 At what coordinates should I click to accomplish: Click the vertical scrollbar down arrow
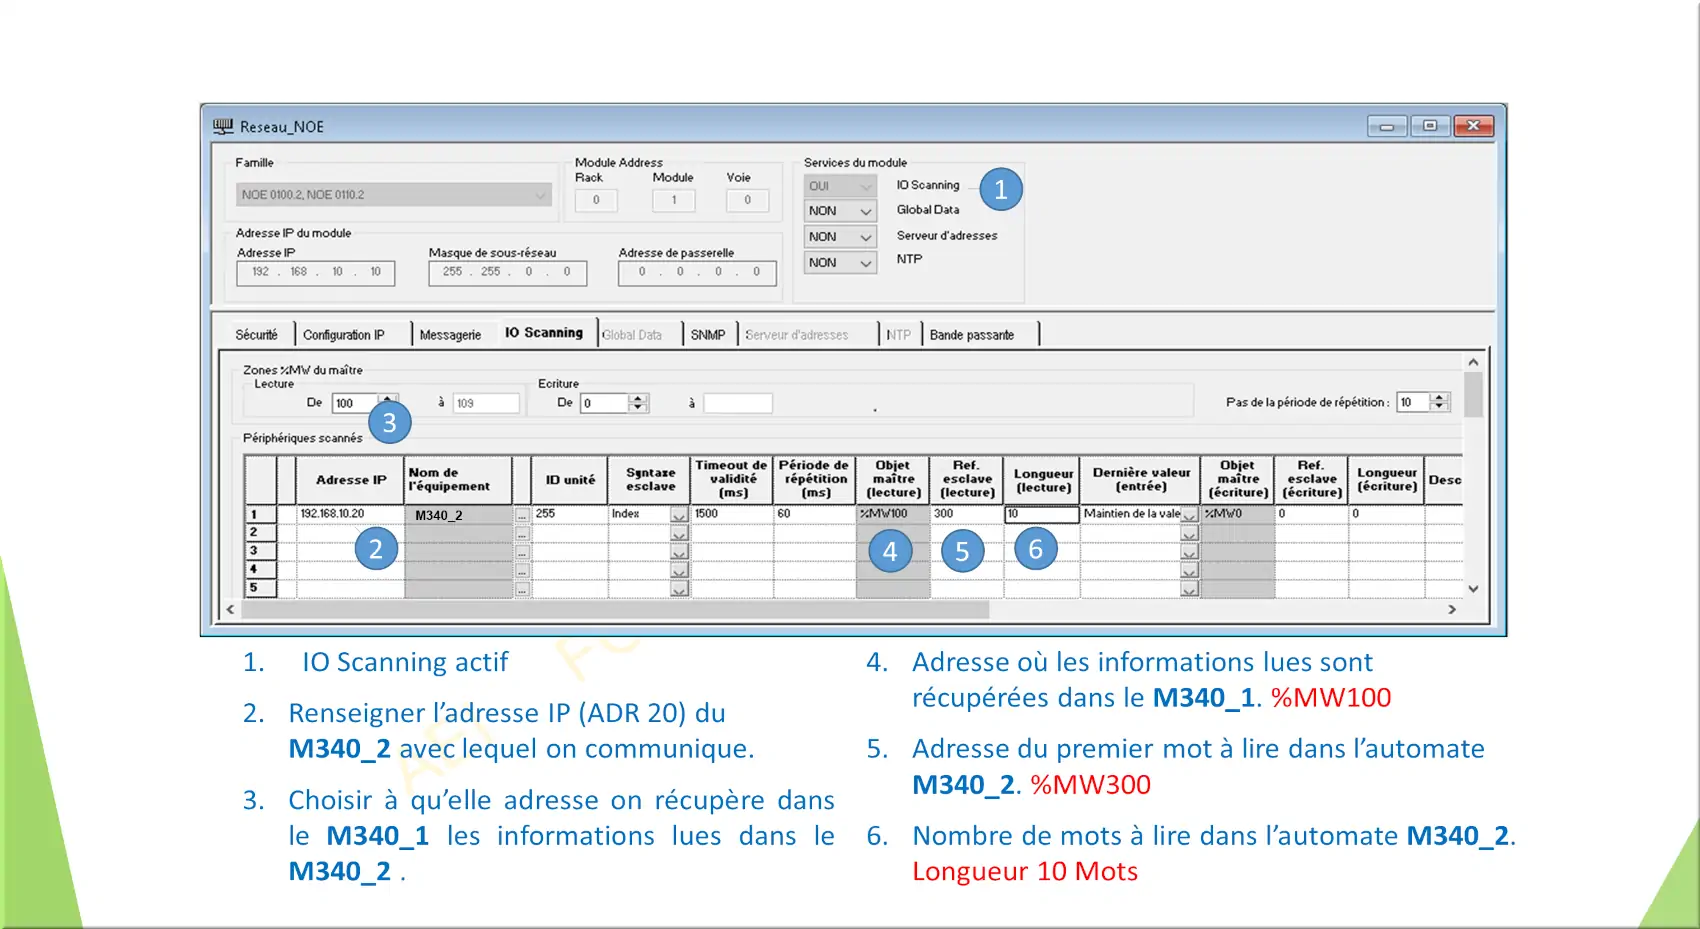coord(1473,589)
